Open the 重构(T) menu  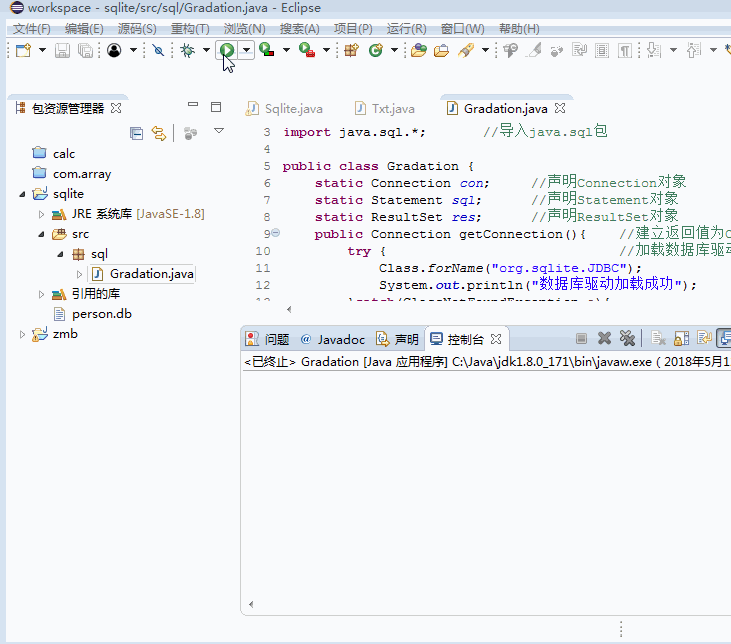(x=190, y=29)
